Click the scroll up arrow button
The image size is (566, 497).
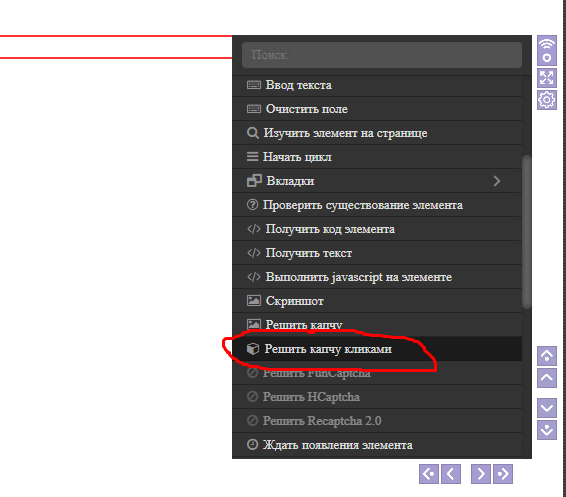tap(547, 378)
